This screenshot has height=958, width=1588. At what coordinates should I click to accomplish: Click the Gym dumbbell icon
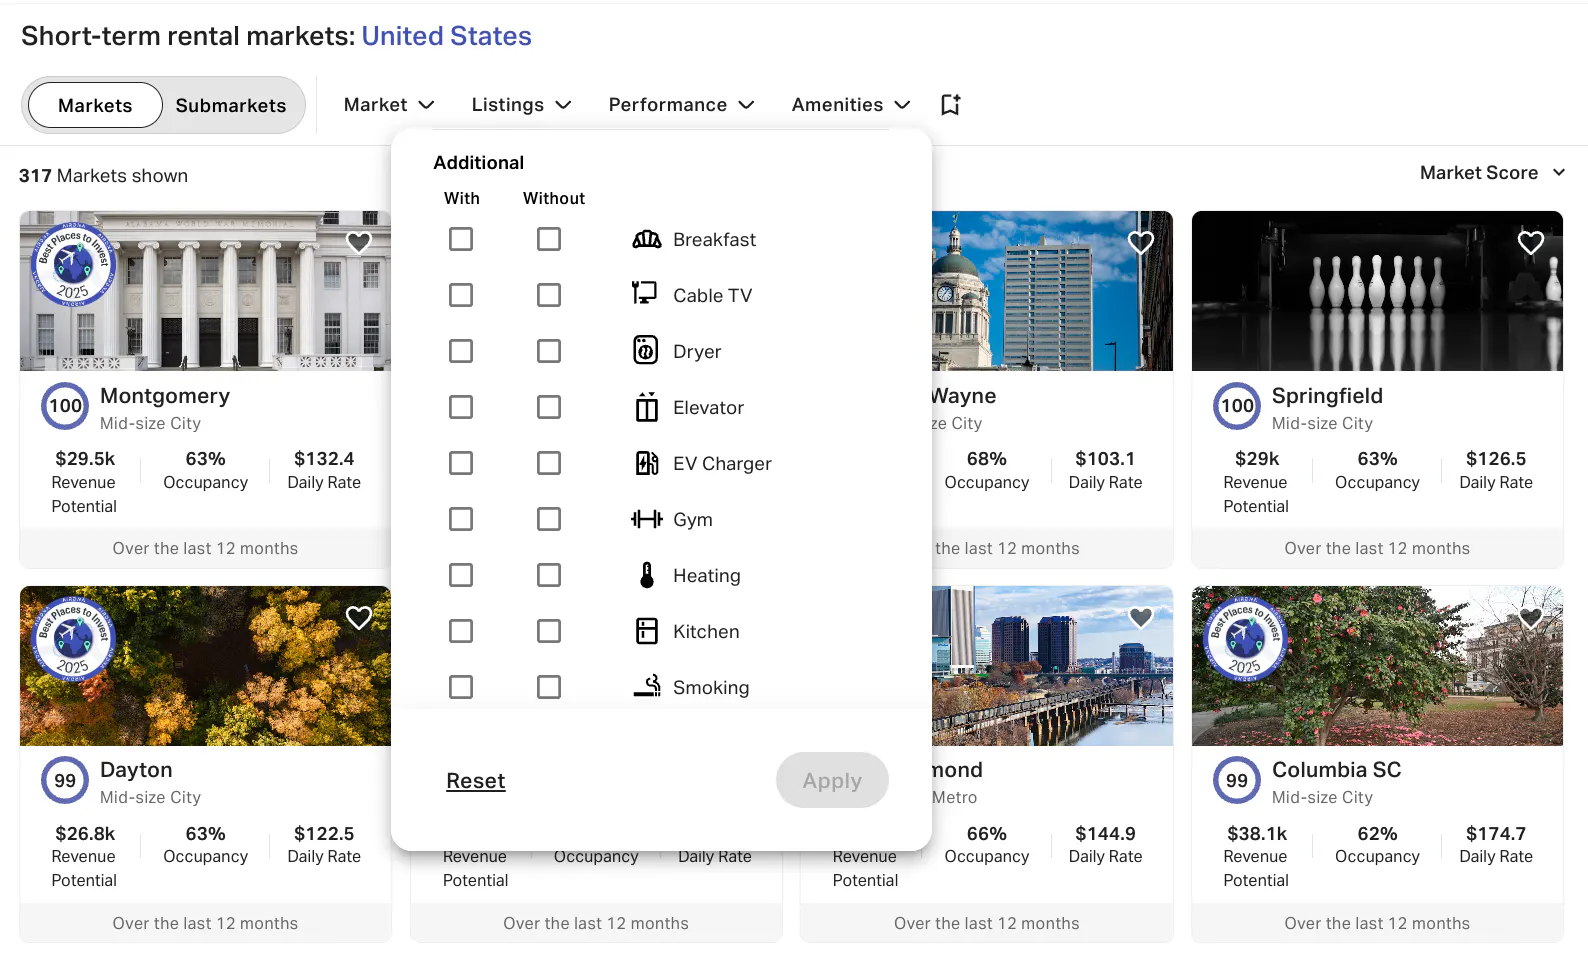pyautogui.click(x=647, y=519)
